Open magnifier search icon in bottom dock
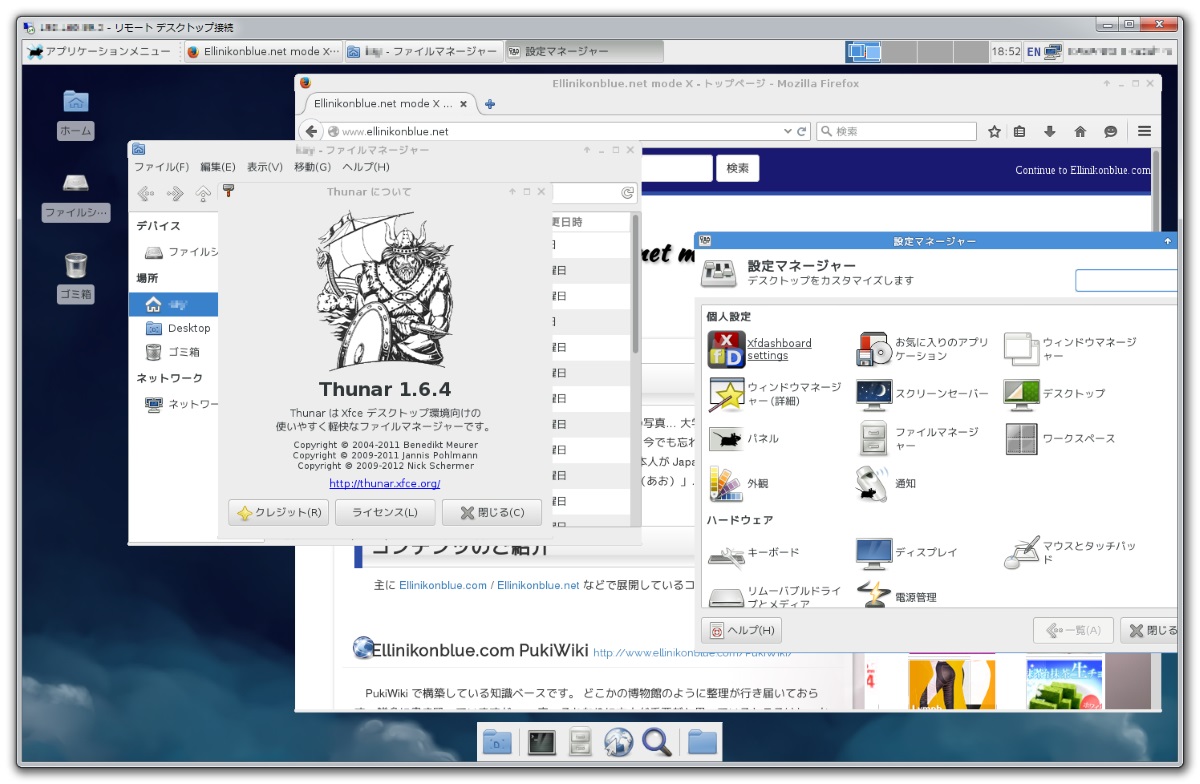Viewport: 1200px width, 784px height. pyautogui.click(x=656, y=742)
